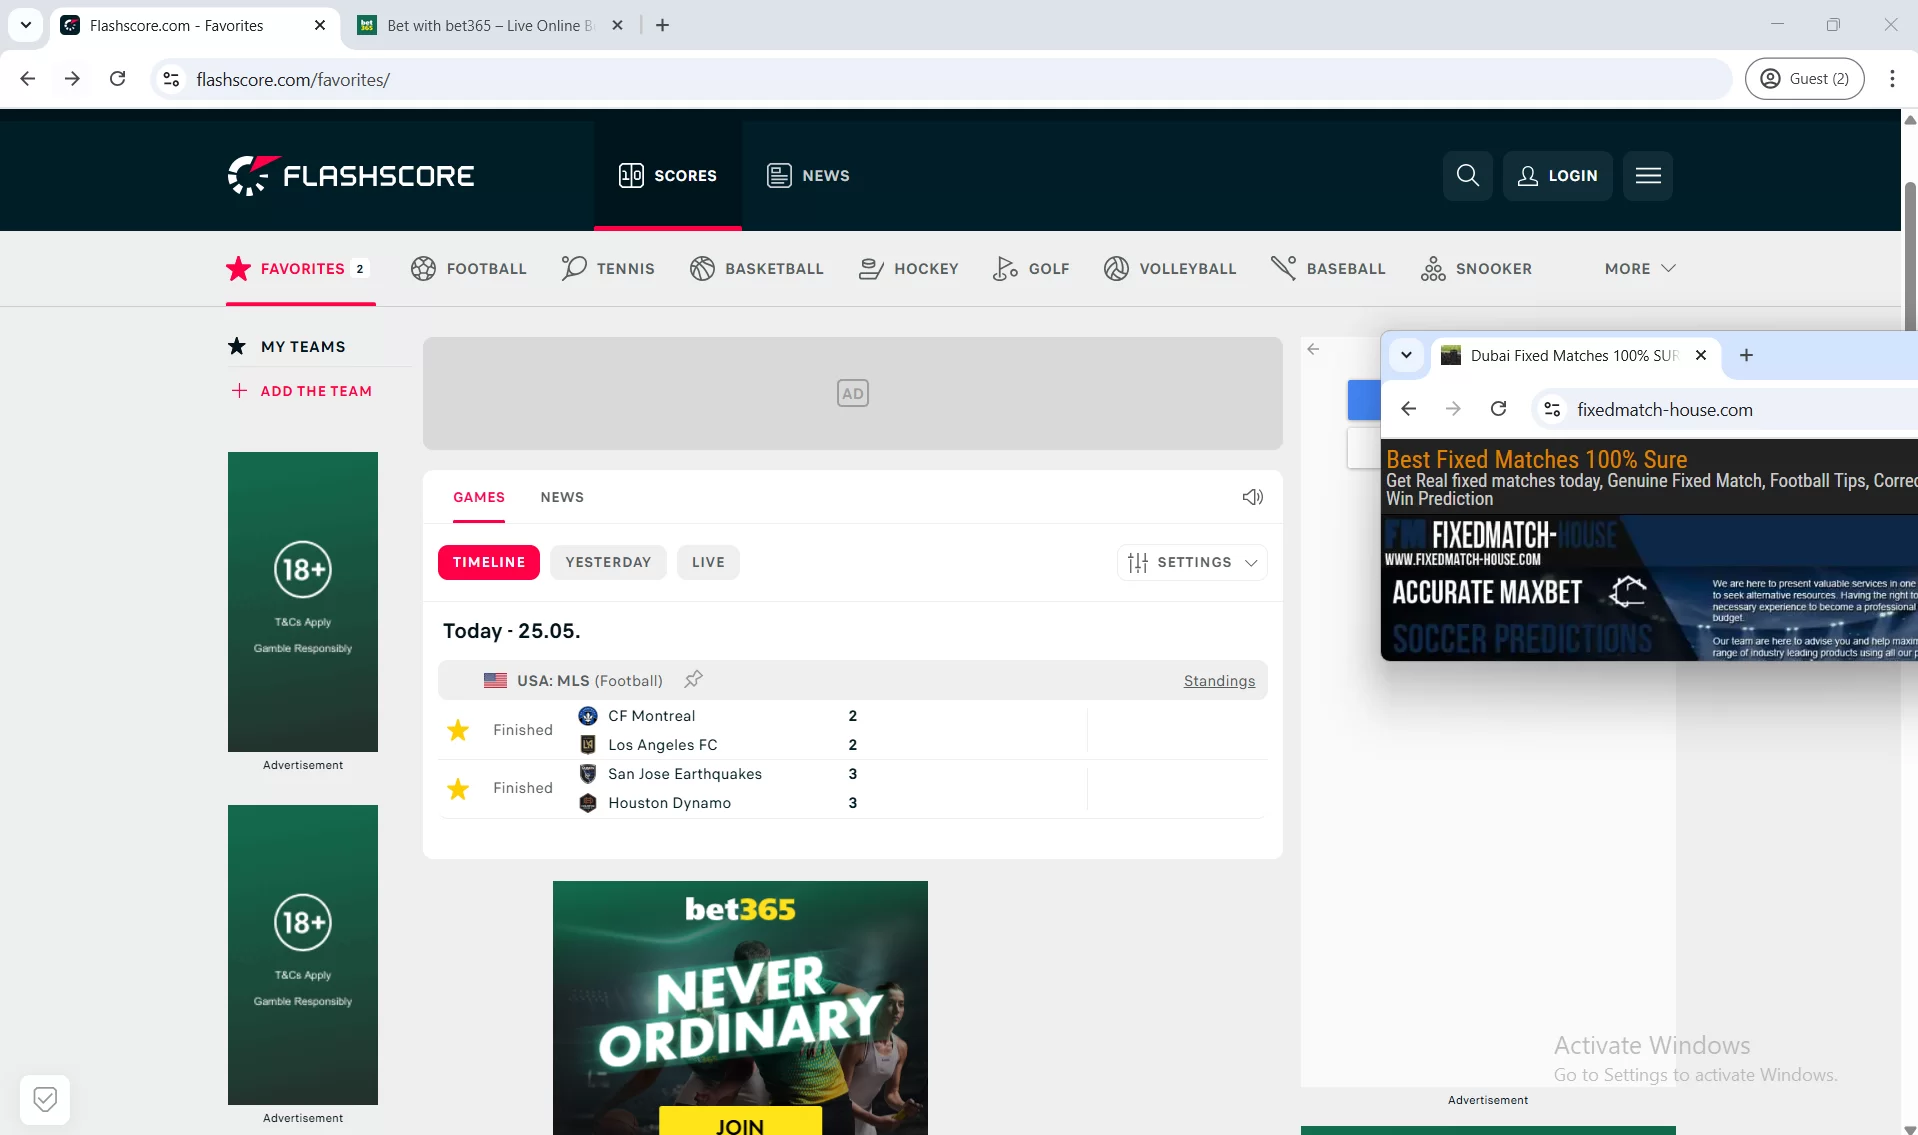
Task: Pin the USA: MLS league
Action: pos(693,679)
